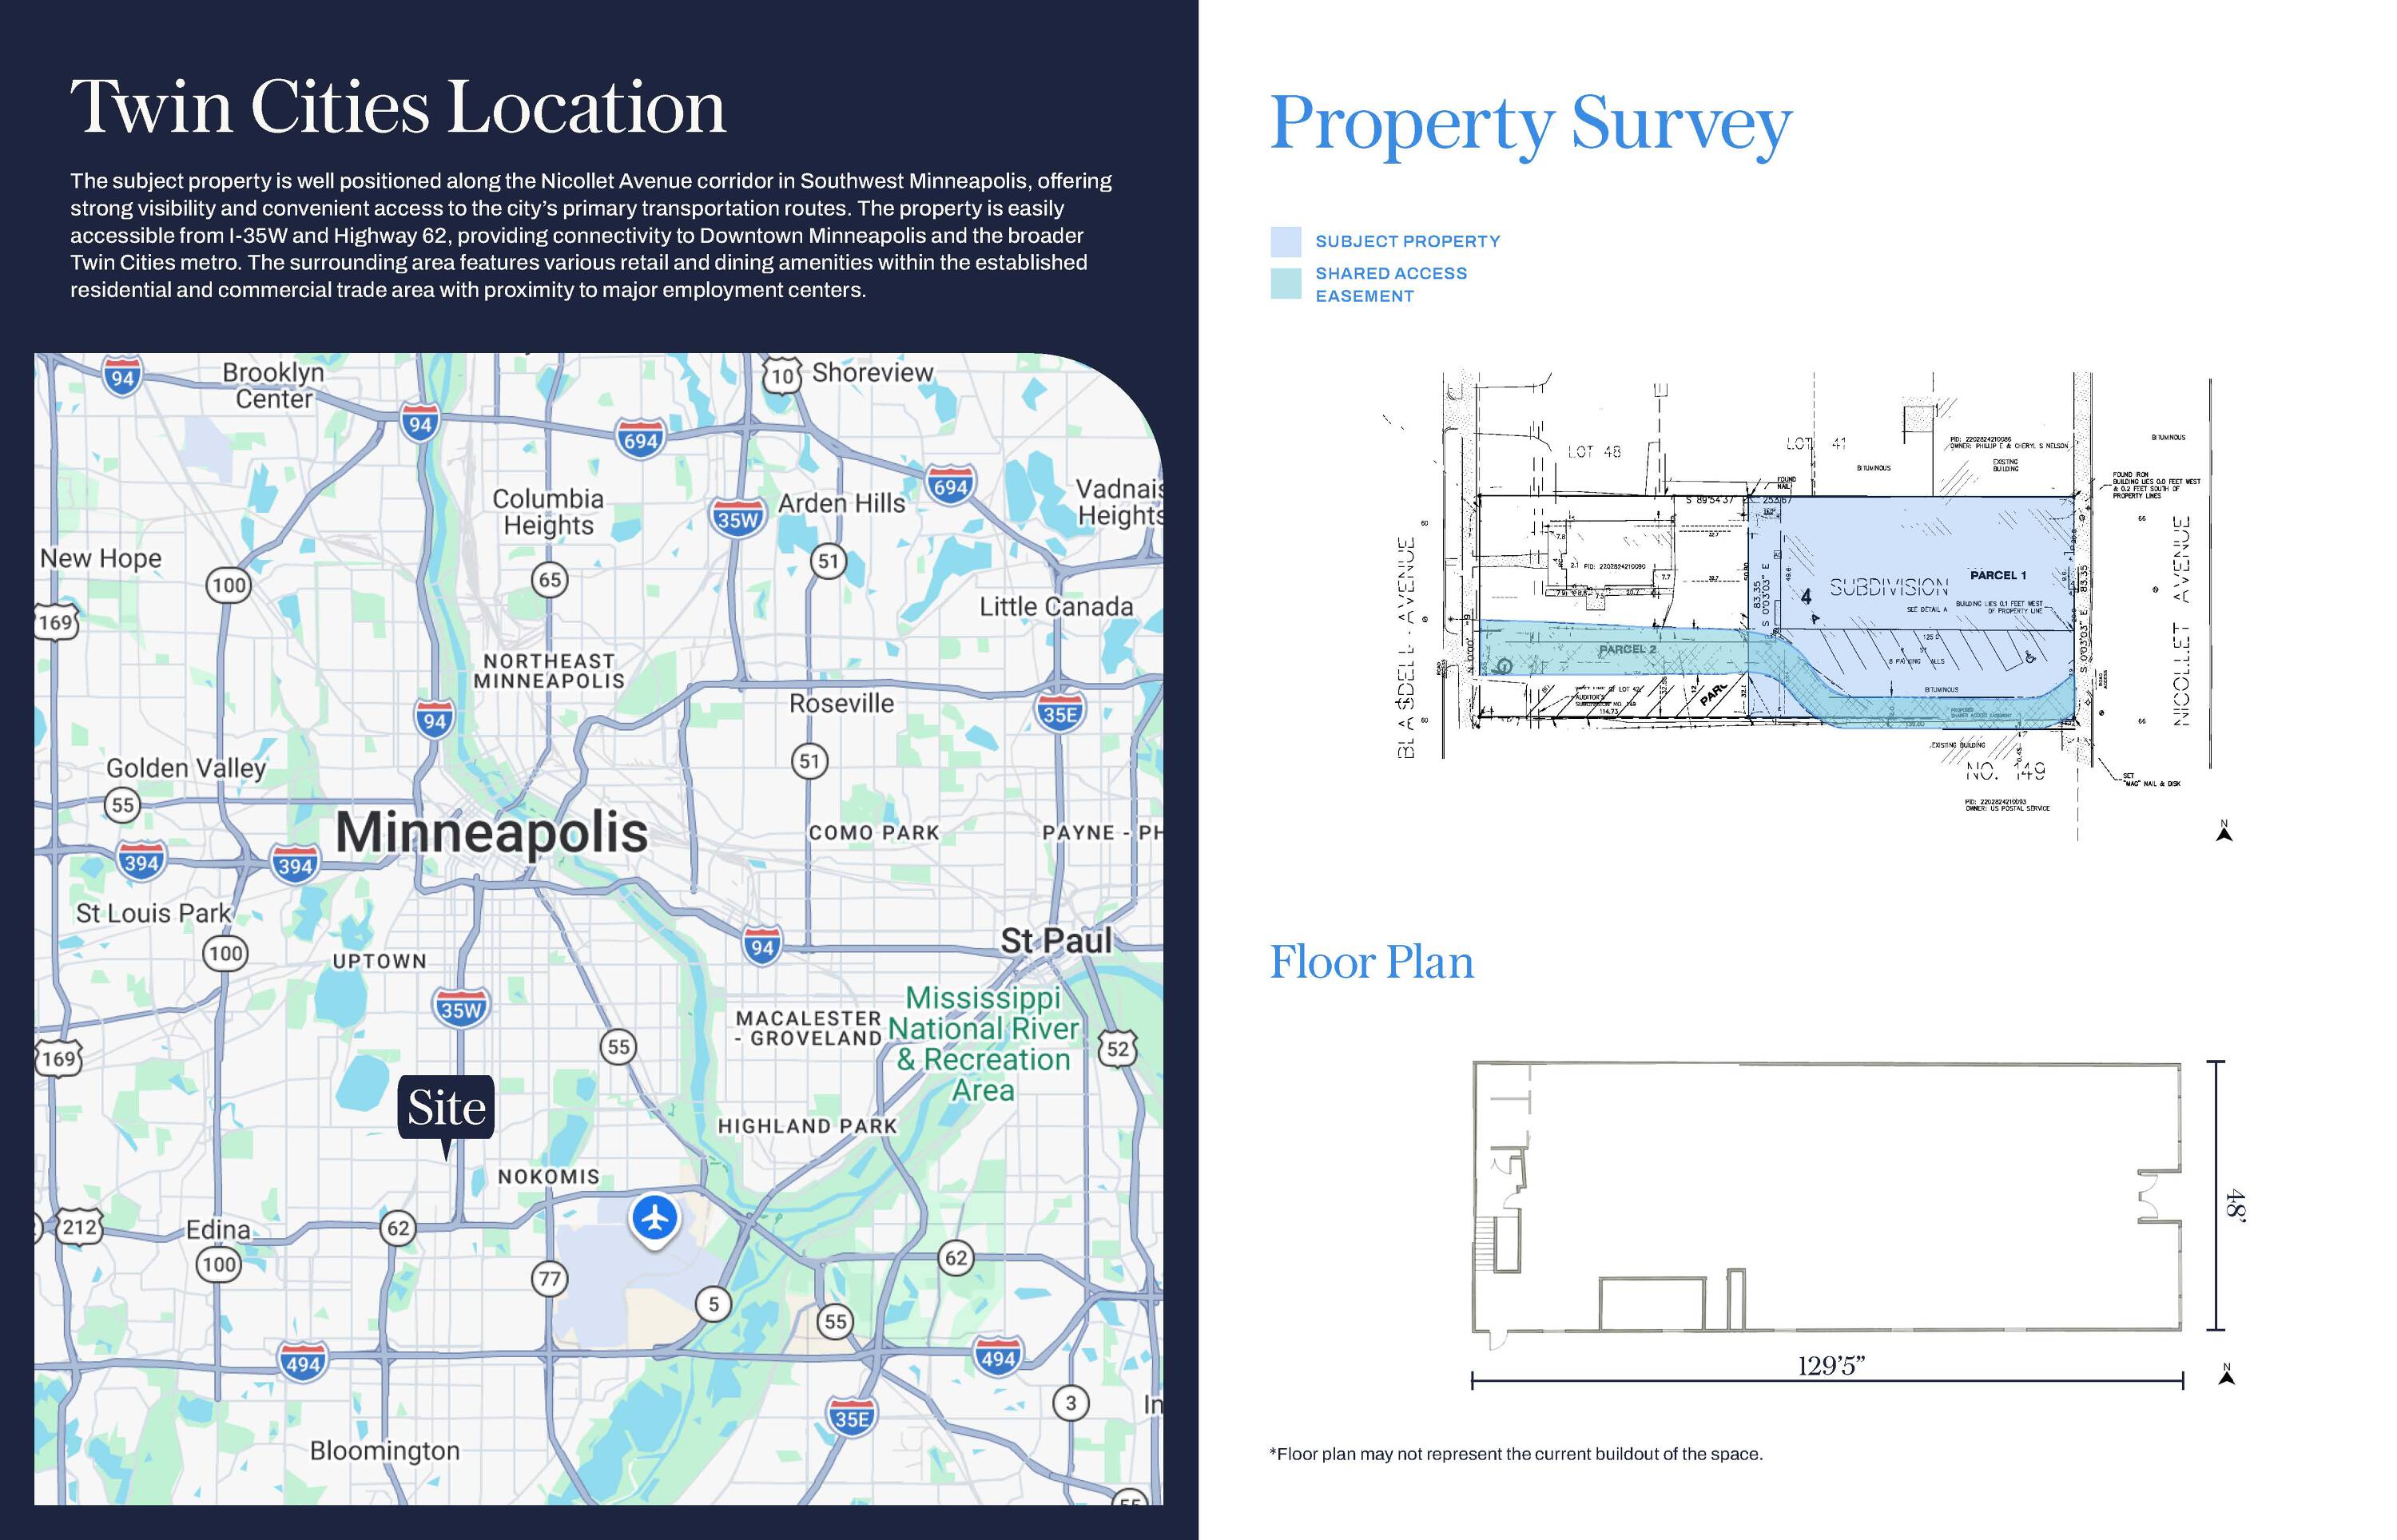Click the Bloomington label on the map
Screen dimensions: 2397x1540
click(385, 1451)
